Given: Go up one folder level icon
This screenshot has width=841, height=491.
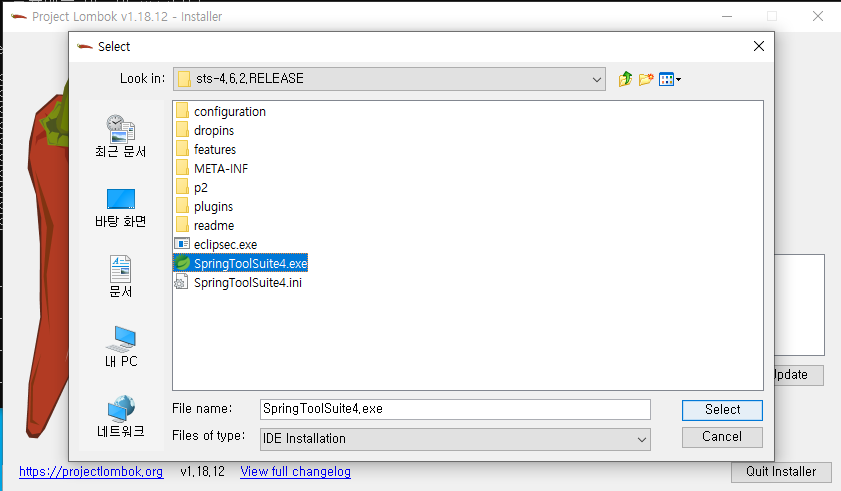Looking at the screenshot, I should [625, 79].
